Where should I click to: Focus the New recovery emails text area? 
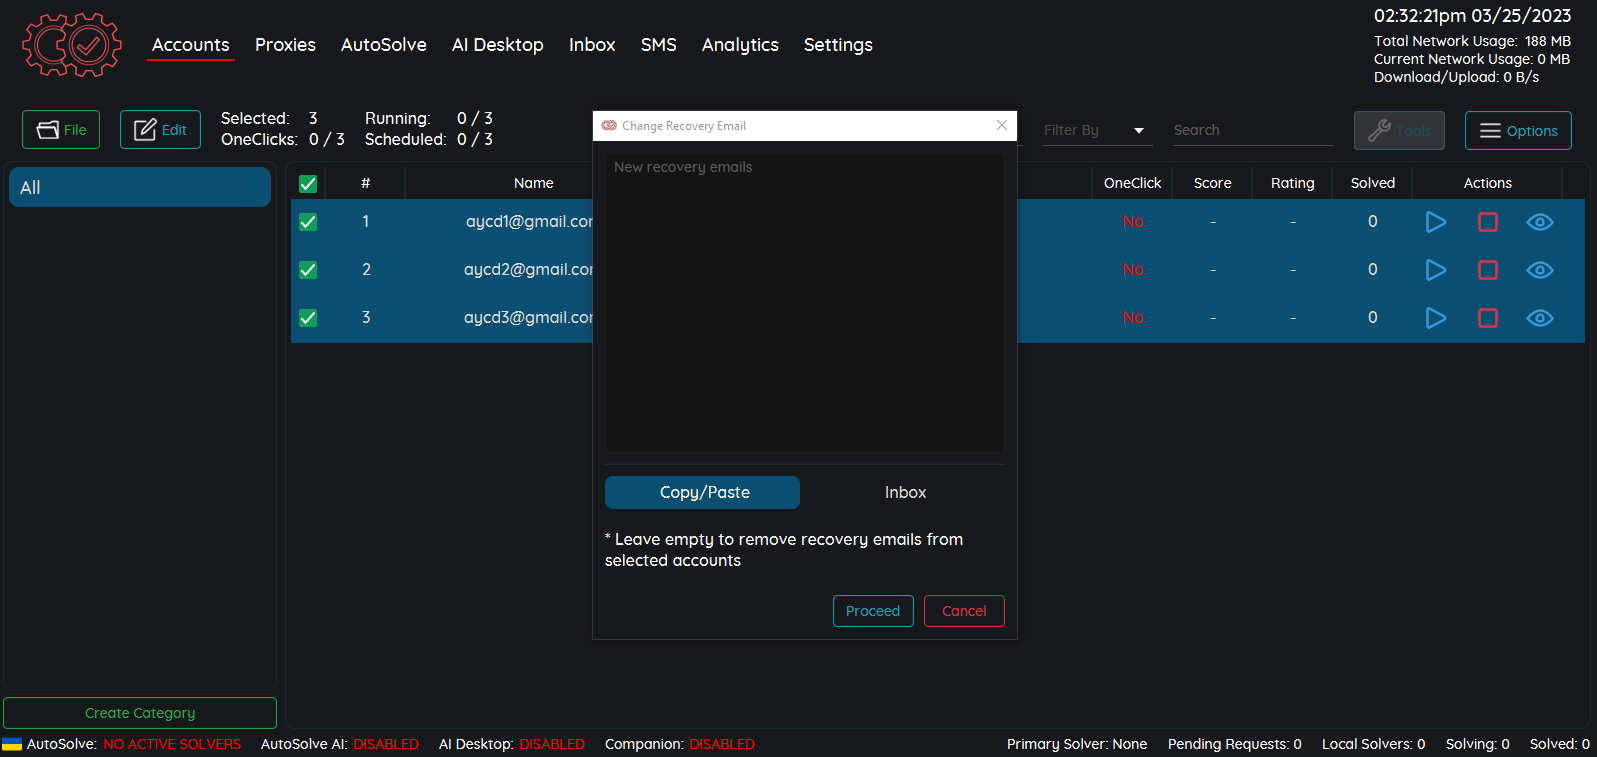804,302
